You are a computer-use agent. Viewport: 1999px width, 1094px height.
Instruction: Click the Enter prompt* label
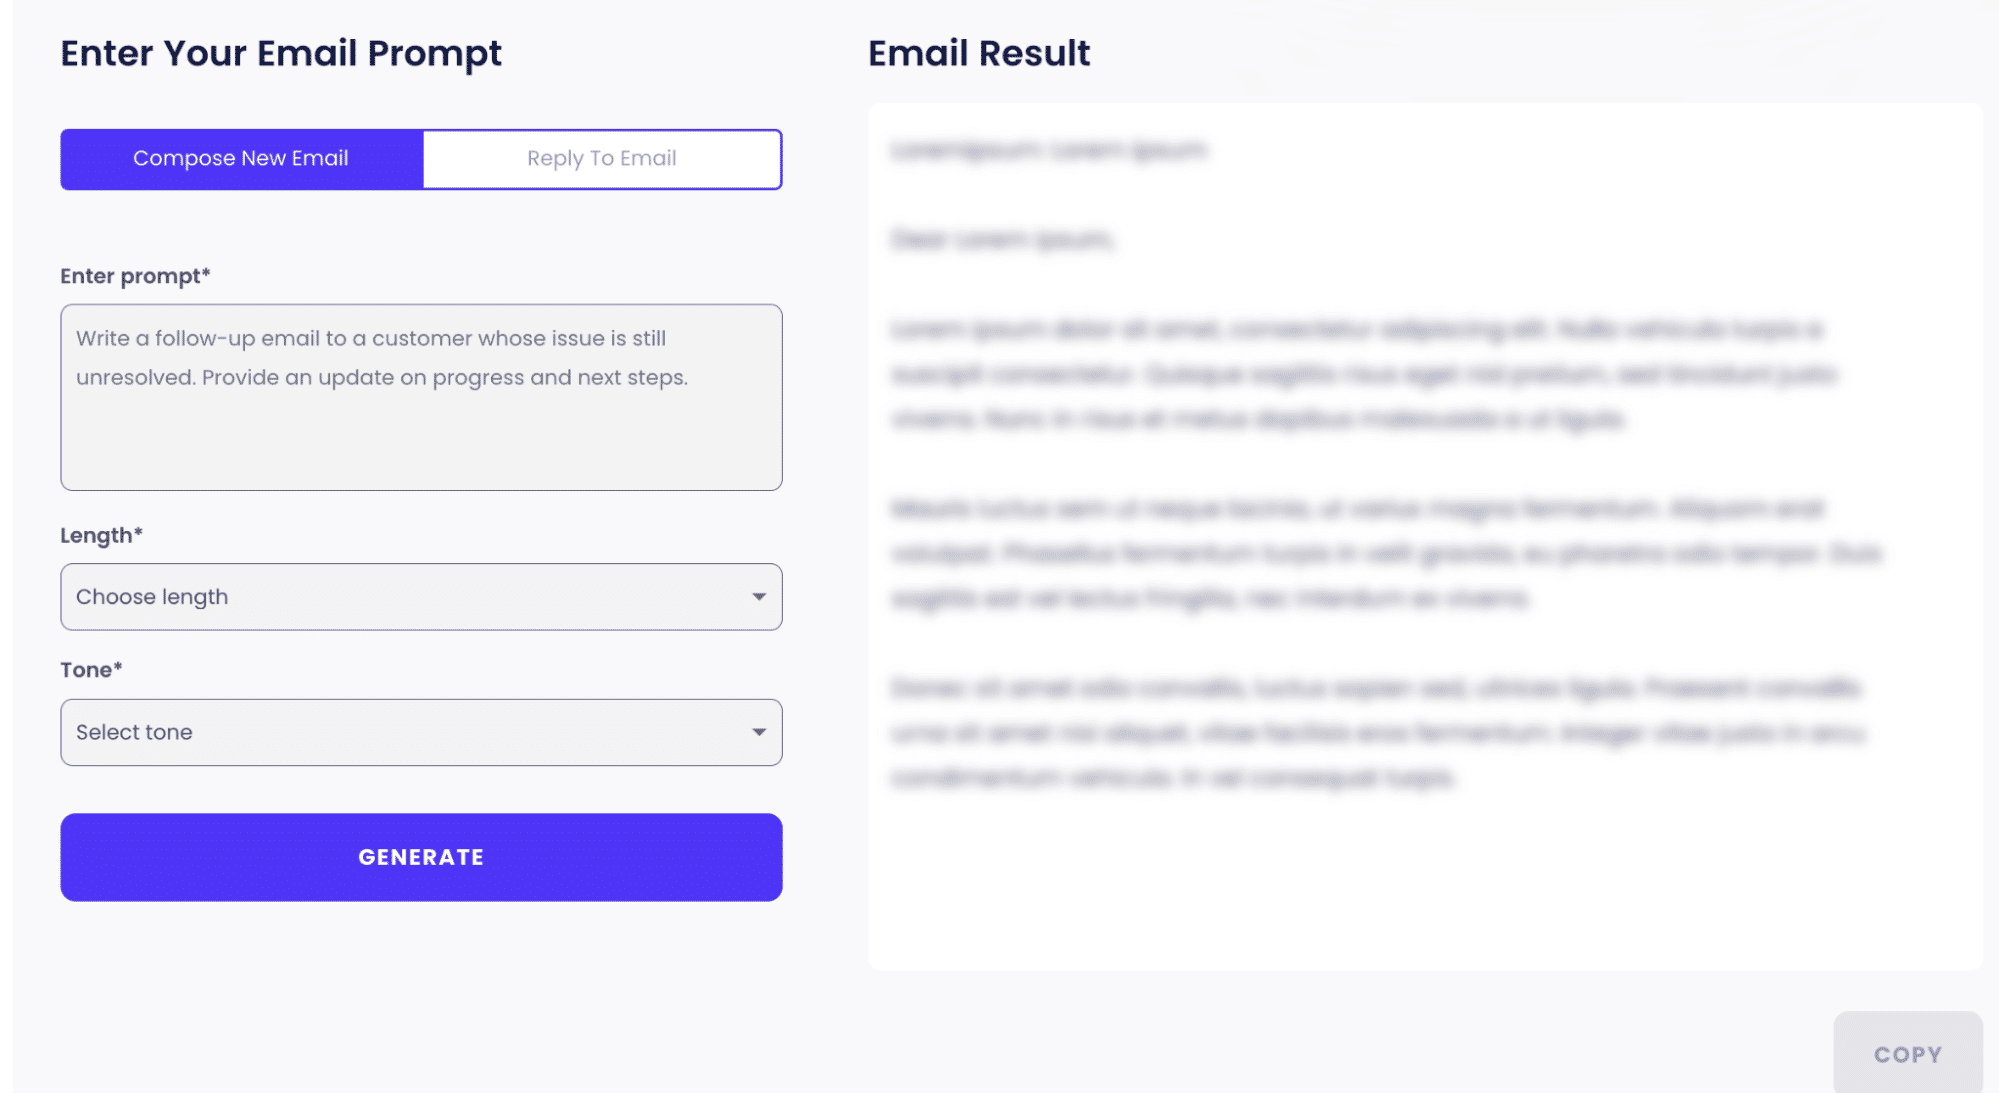tap(136, 275)
